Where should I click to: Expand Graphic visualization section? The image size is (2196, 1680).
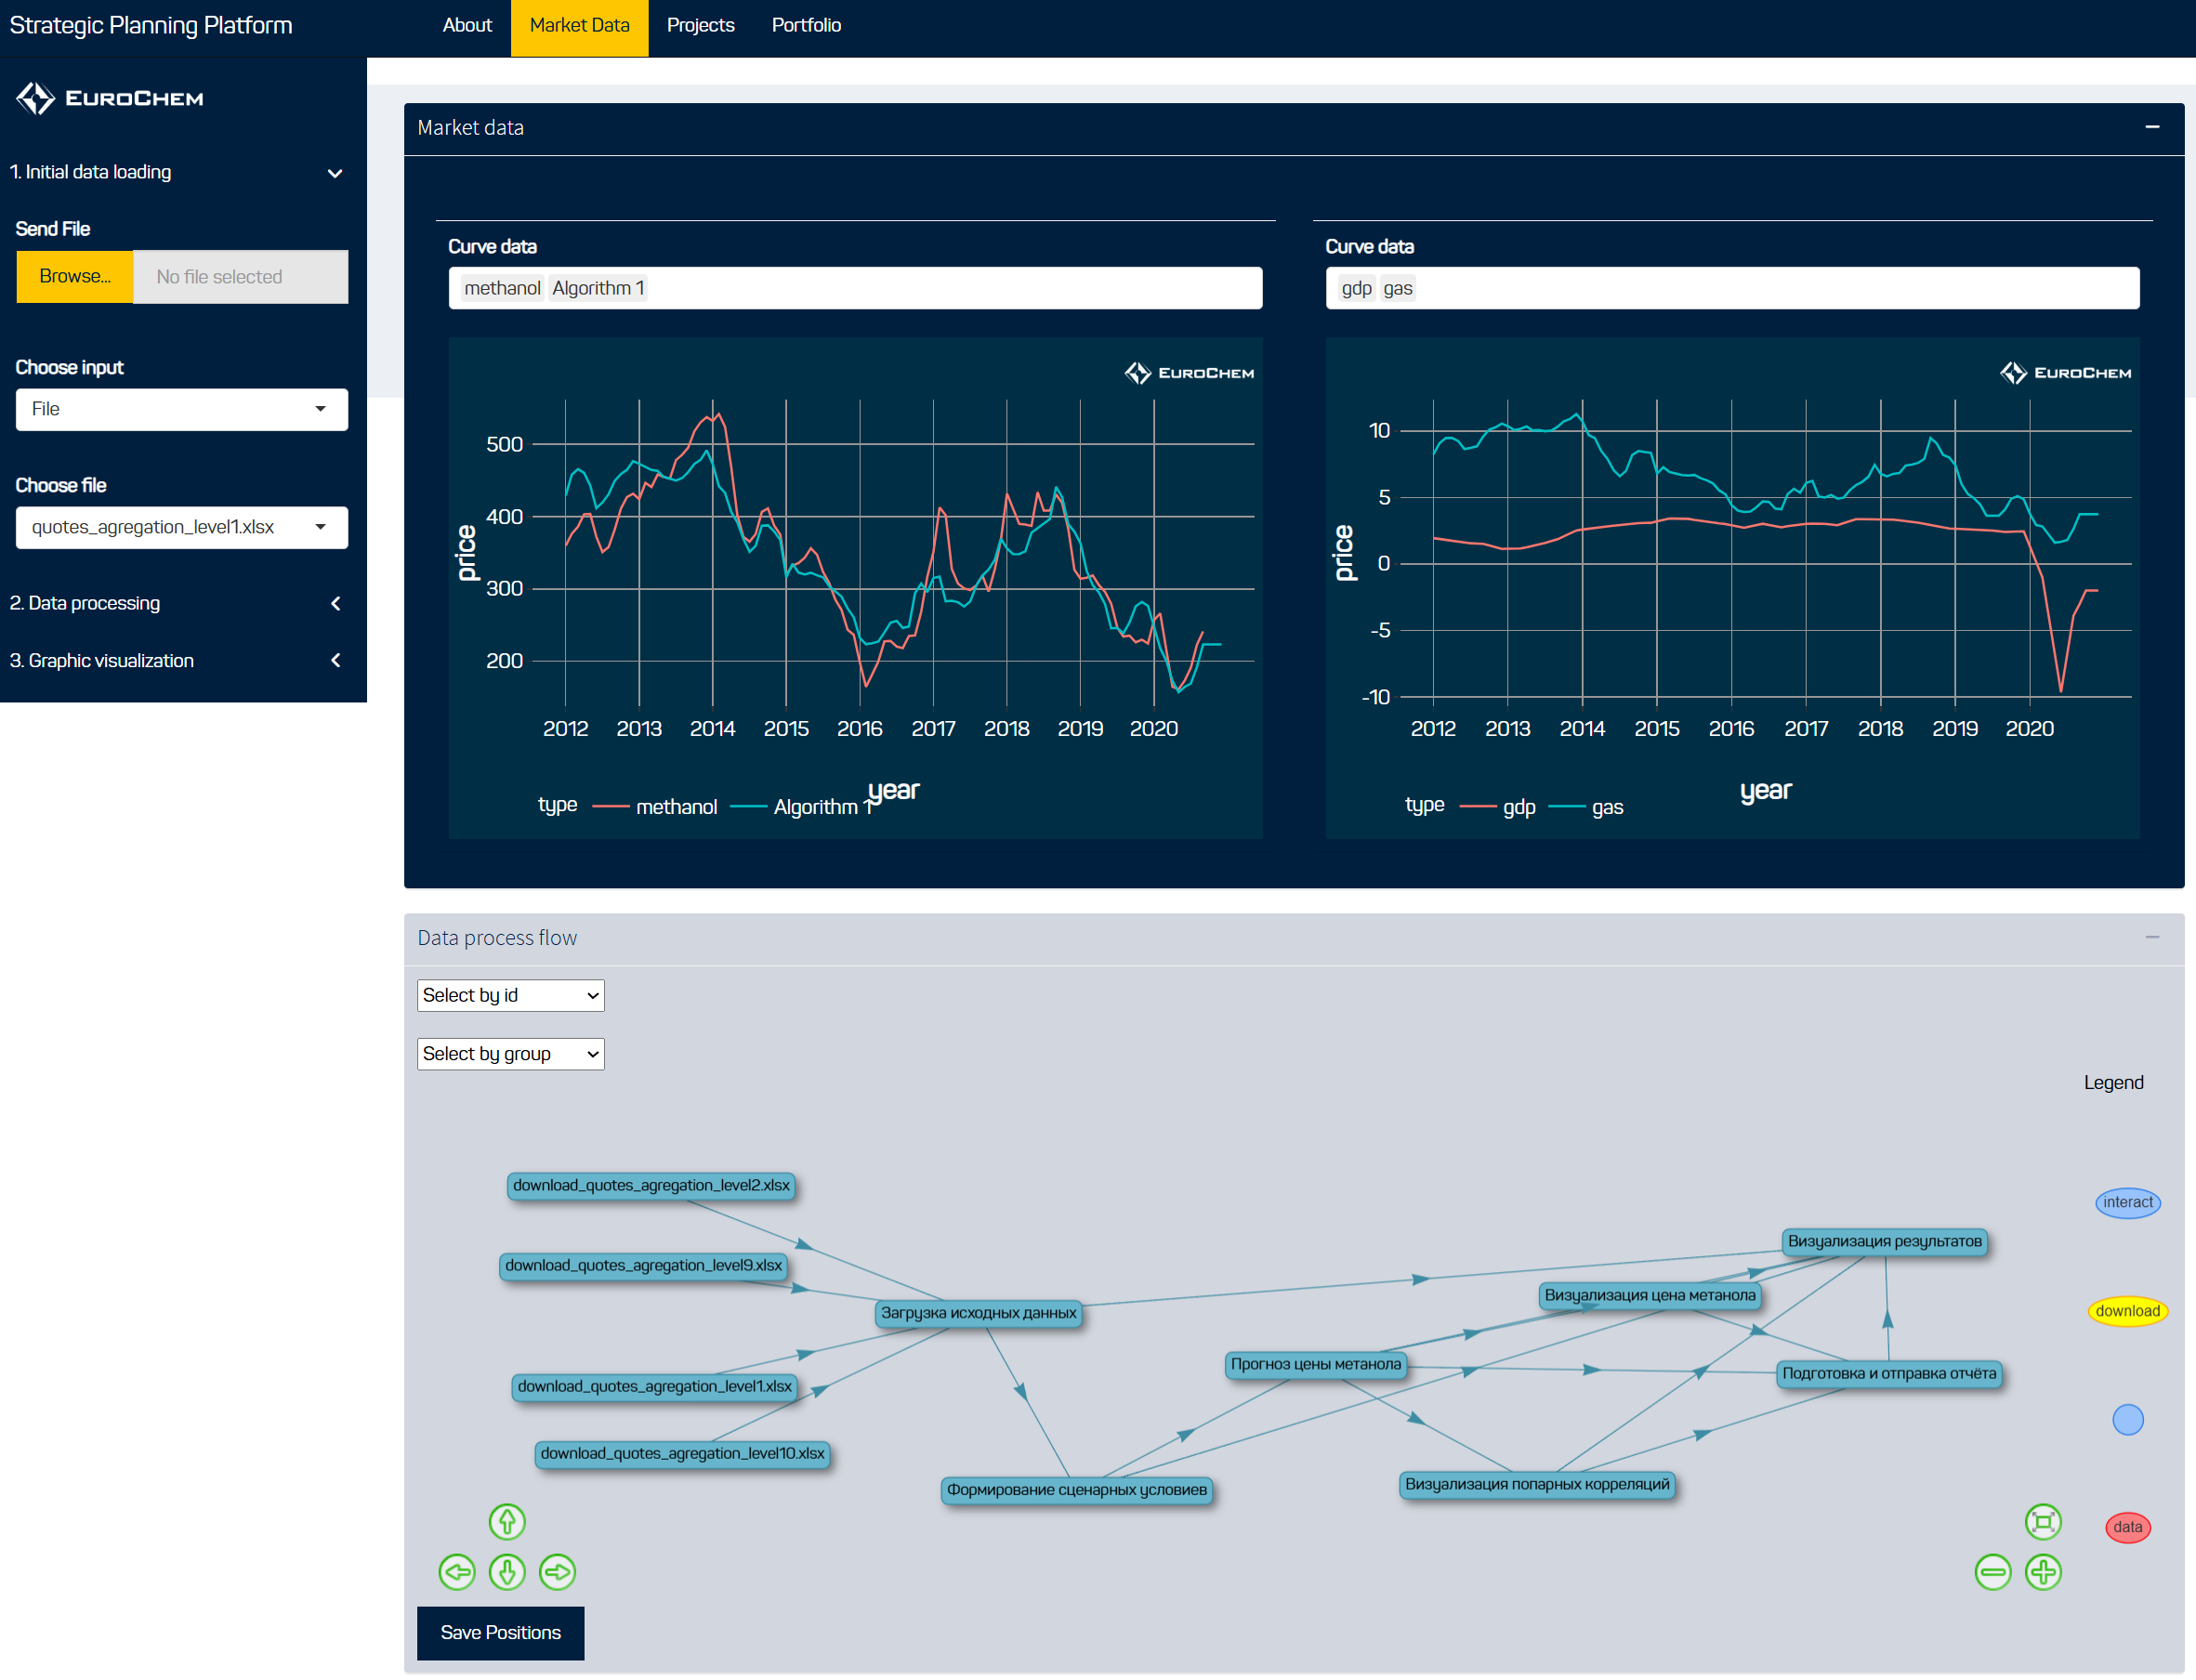335,660
